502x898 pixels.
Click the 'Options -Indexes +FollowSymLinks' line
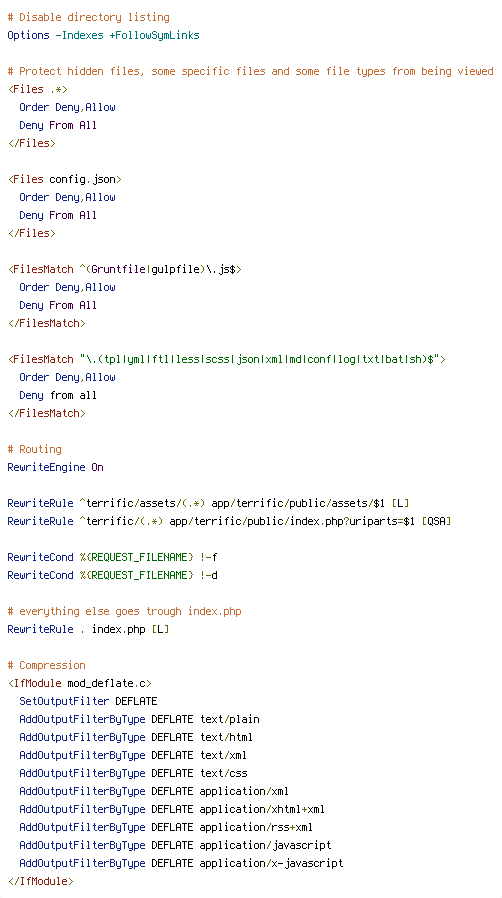click(x=104, y=36)
